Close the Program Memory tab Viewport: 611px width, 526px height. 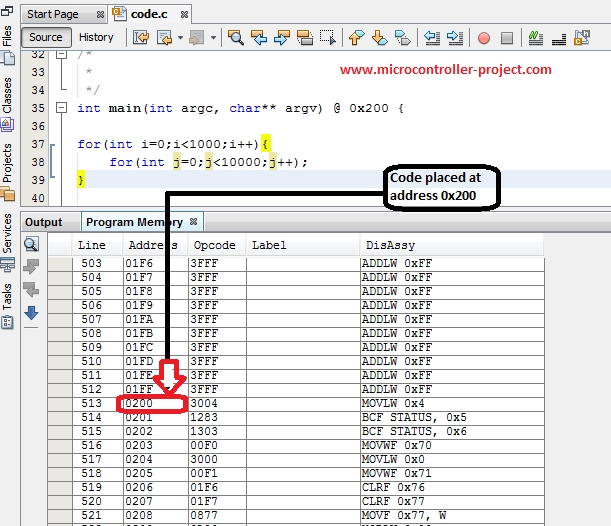click(193, 222)
